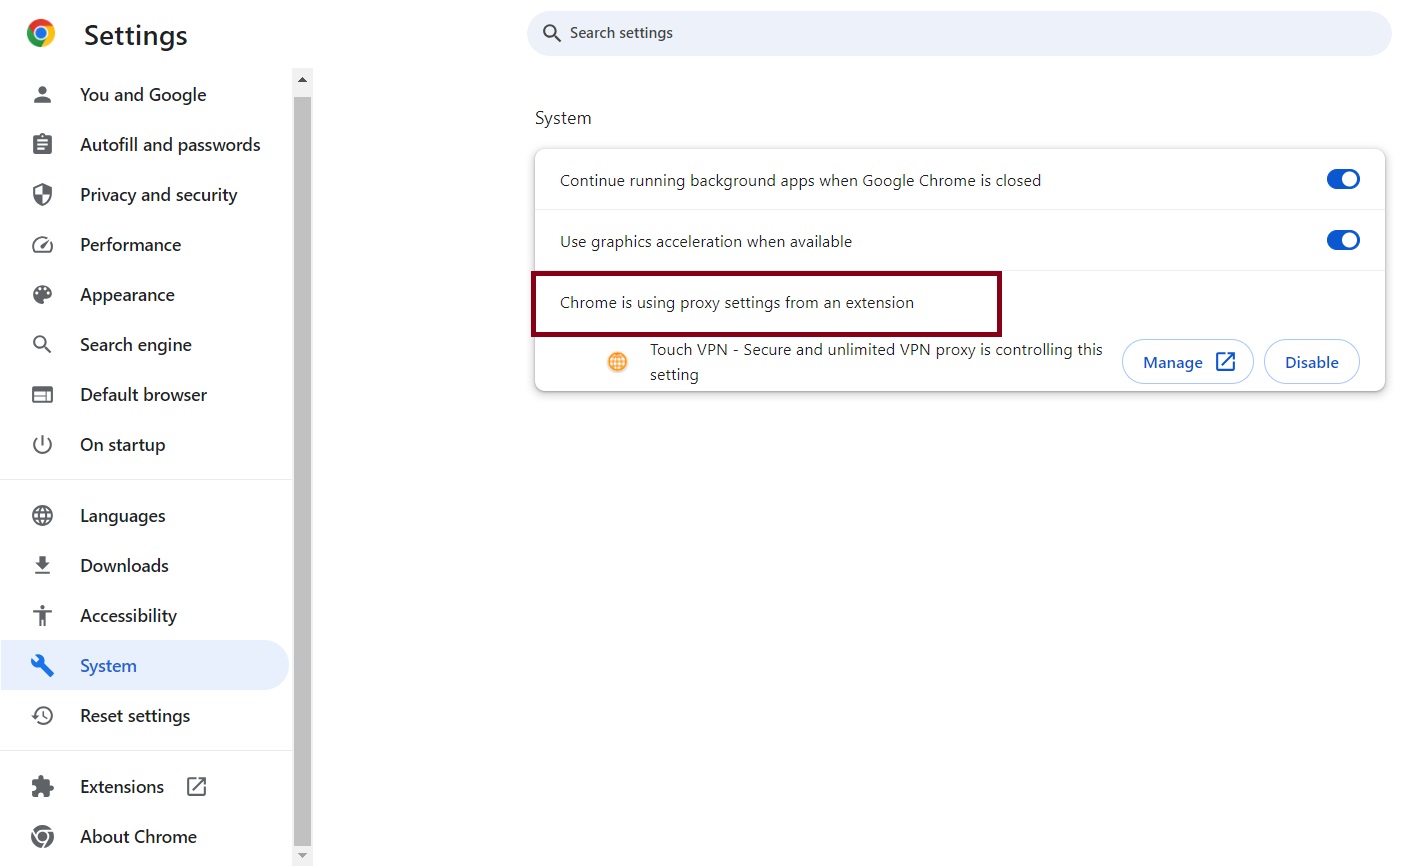
Task: Click the Touch VPN controlling this setting text
Action: point(876,362)
